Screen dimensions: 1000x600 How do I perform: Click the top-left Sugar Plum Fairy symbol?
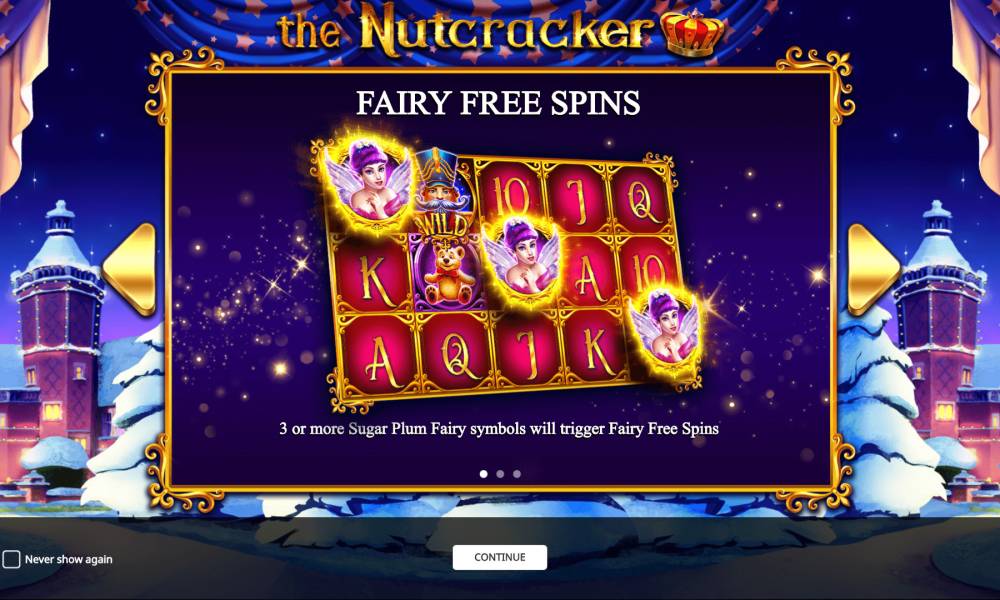pos(369,179)
